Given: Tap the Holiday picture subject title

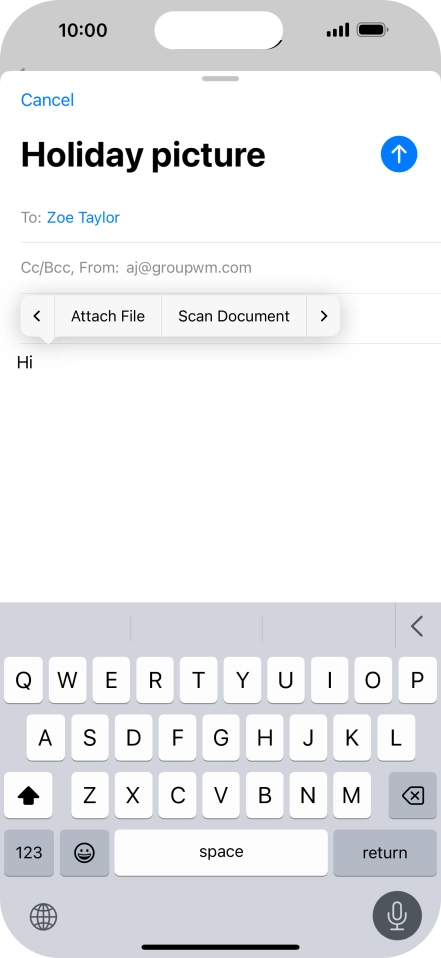Looking at the screenshot, I should click(x=143, y=155).
